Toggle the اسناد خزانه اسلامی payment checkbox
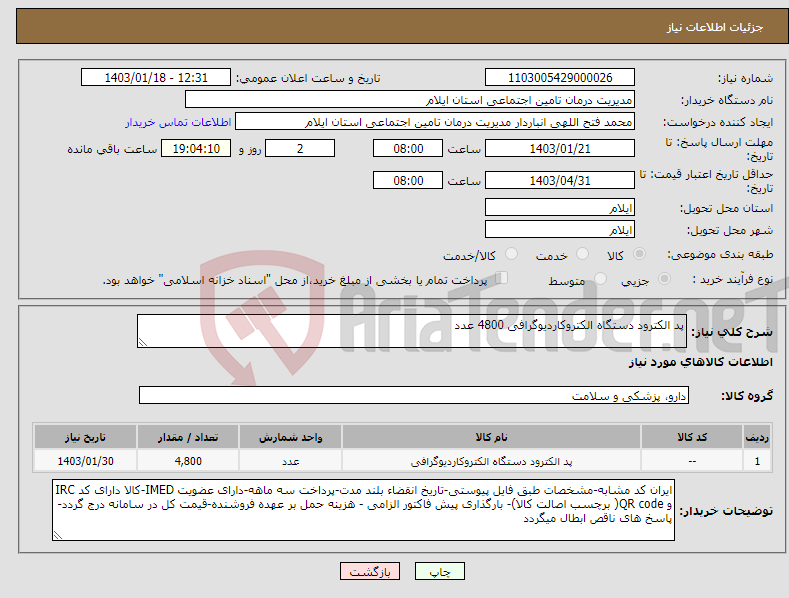Screen dimensions: 789x598 coord(502,277)
